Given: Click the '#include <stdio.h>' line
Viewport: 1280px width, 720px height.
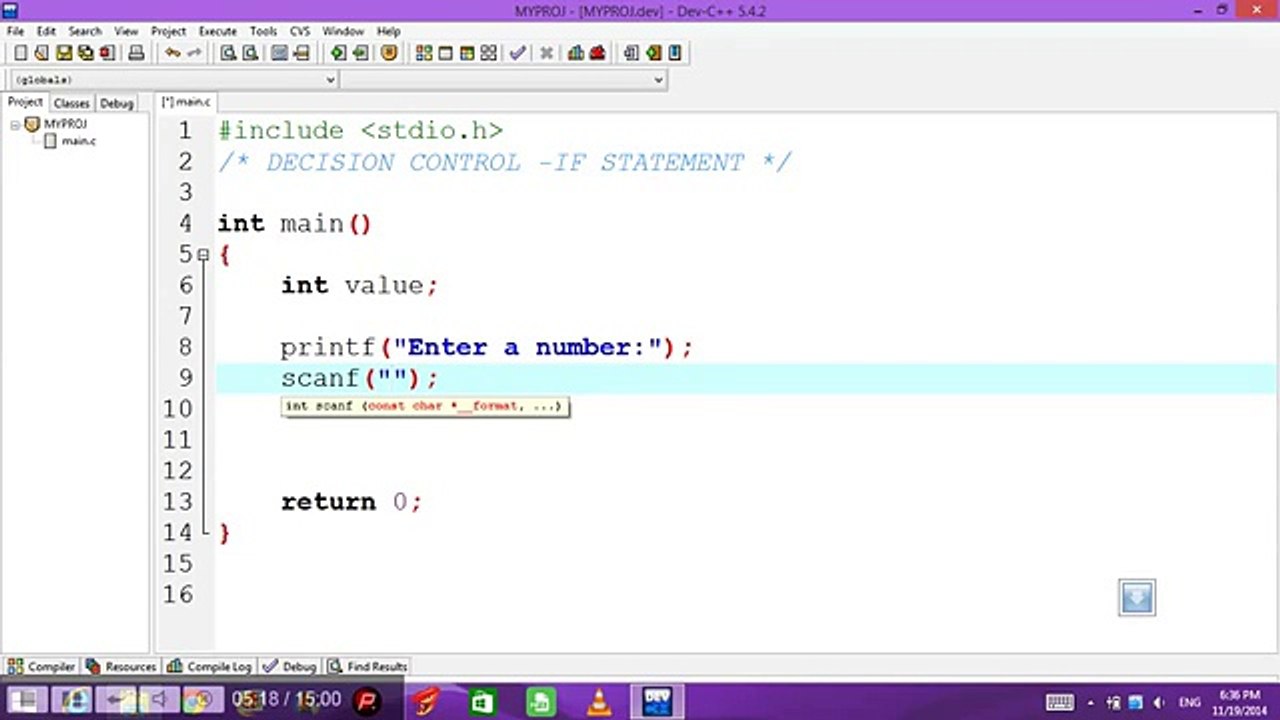Looking at the screenshot, I should click(x=360, y=131).
